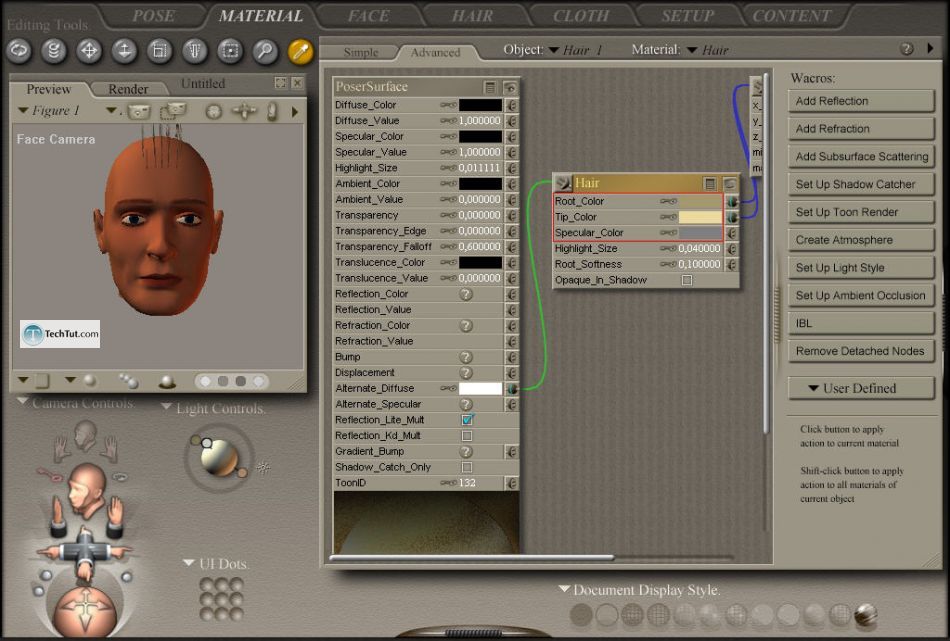950x641 pixels.
Task: Expand the User Defined wacros menu
Action: pos(860,388)
